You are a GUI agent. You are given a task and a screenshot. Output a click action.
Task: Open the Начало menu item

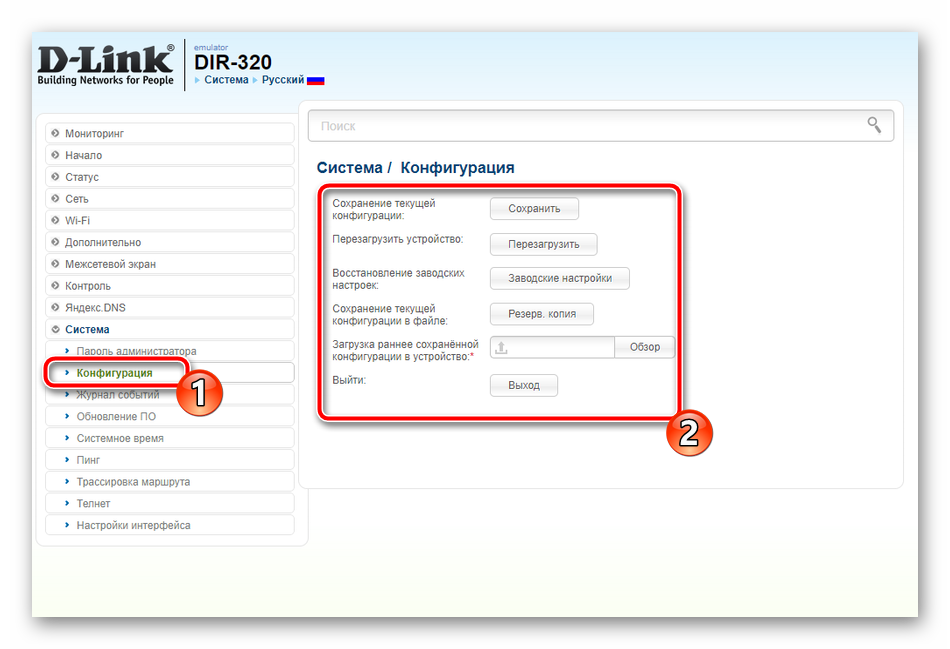(x=170, y=155)
